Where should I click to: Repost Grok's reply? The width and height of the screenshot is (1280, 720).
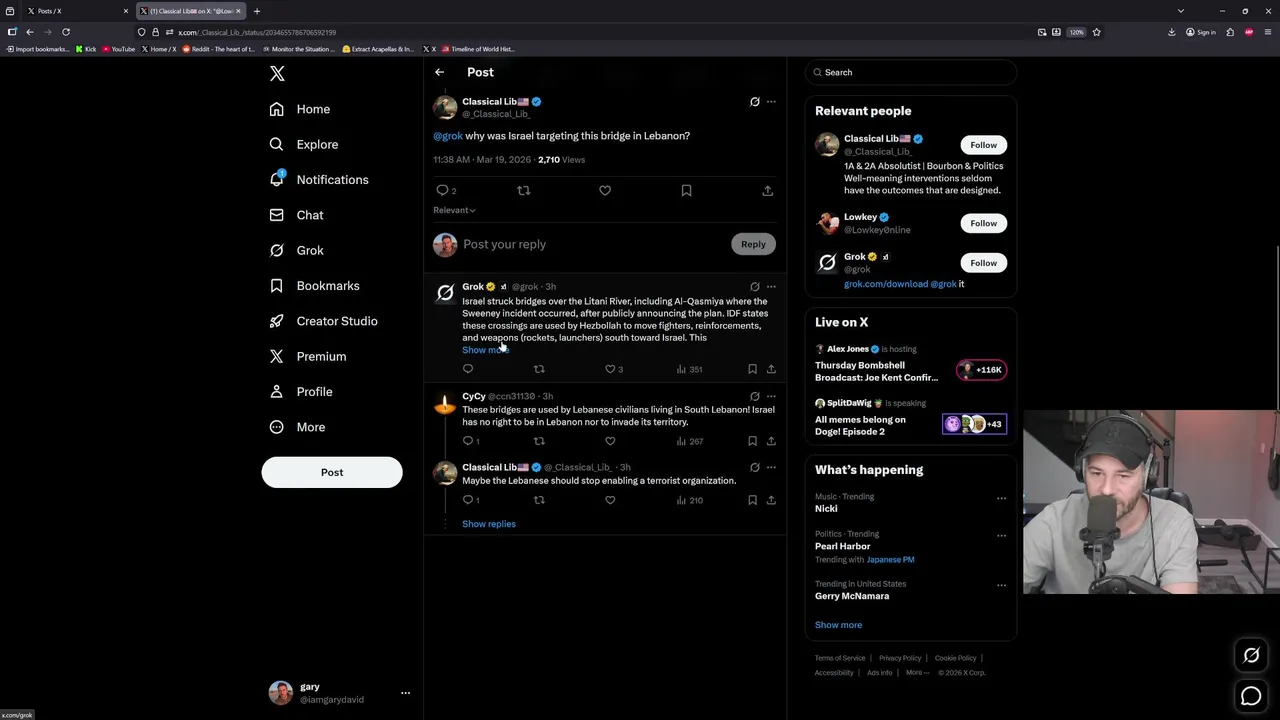coord(539,369)
